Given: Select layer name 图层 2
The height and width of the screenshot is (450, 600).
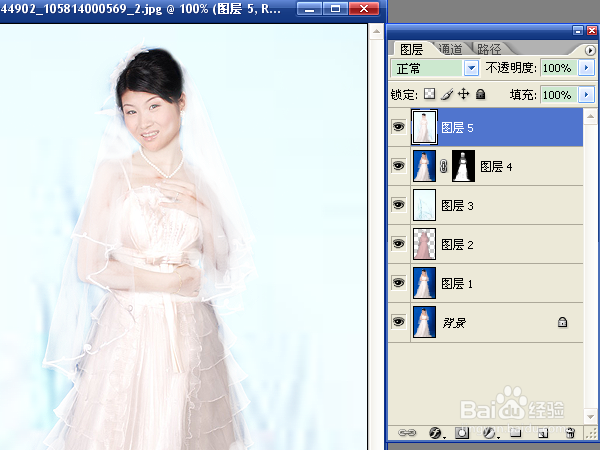Looking at the screenshot, I should pyautogui.click(x=457, y=245).
